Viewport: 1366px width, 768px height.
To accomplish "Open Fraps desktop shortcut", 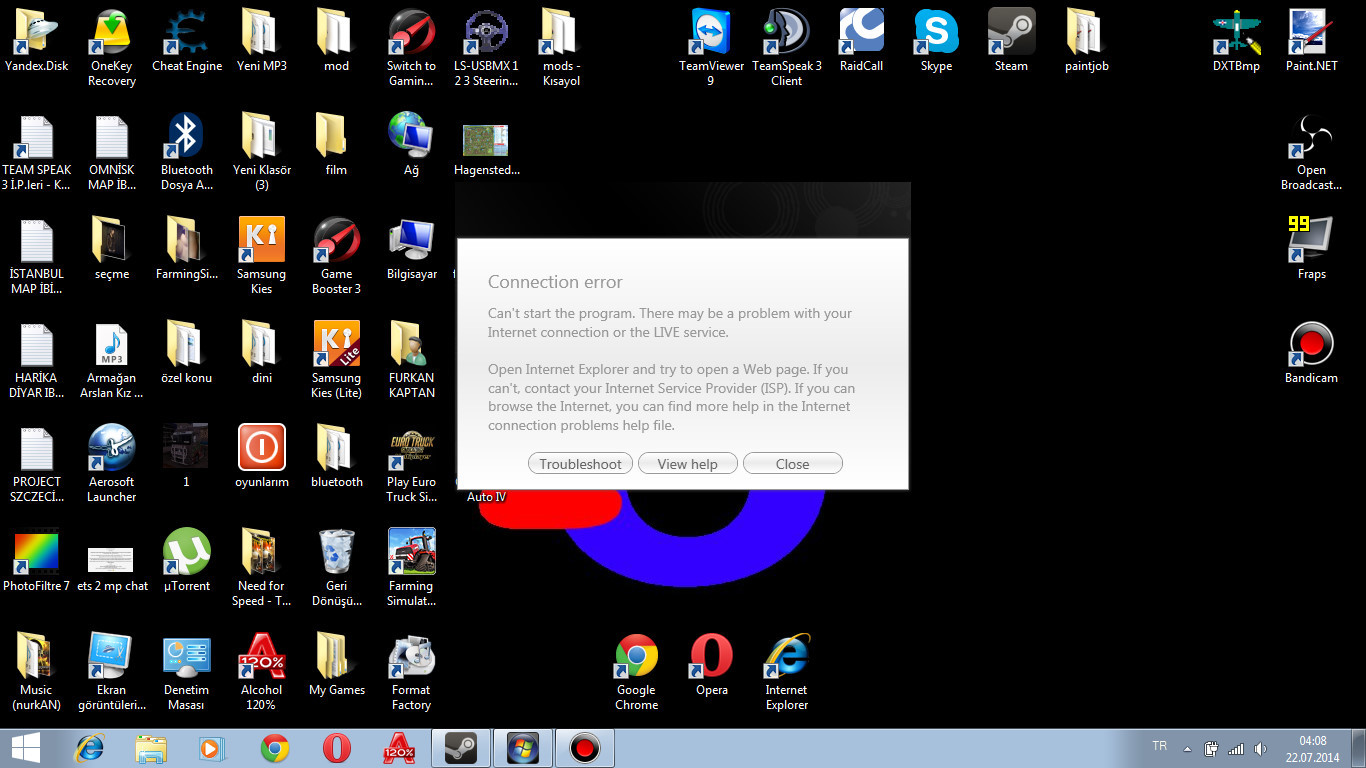I will (x=1311, y=250).
